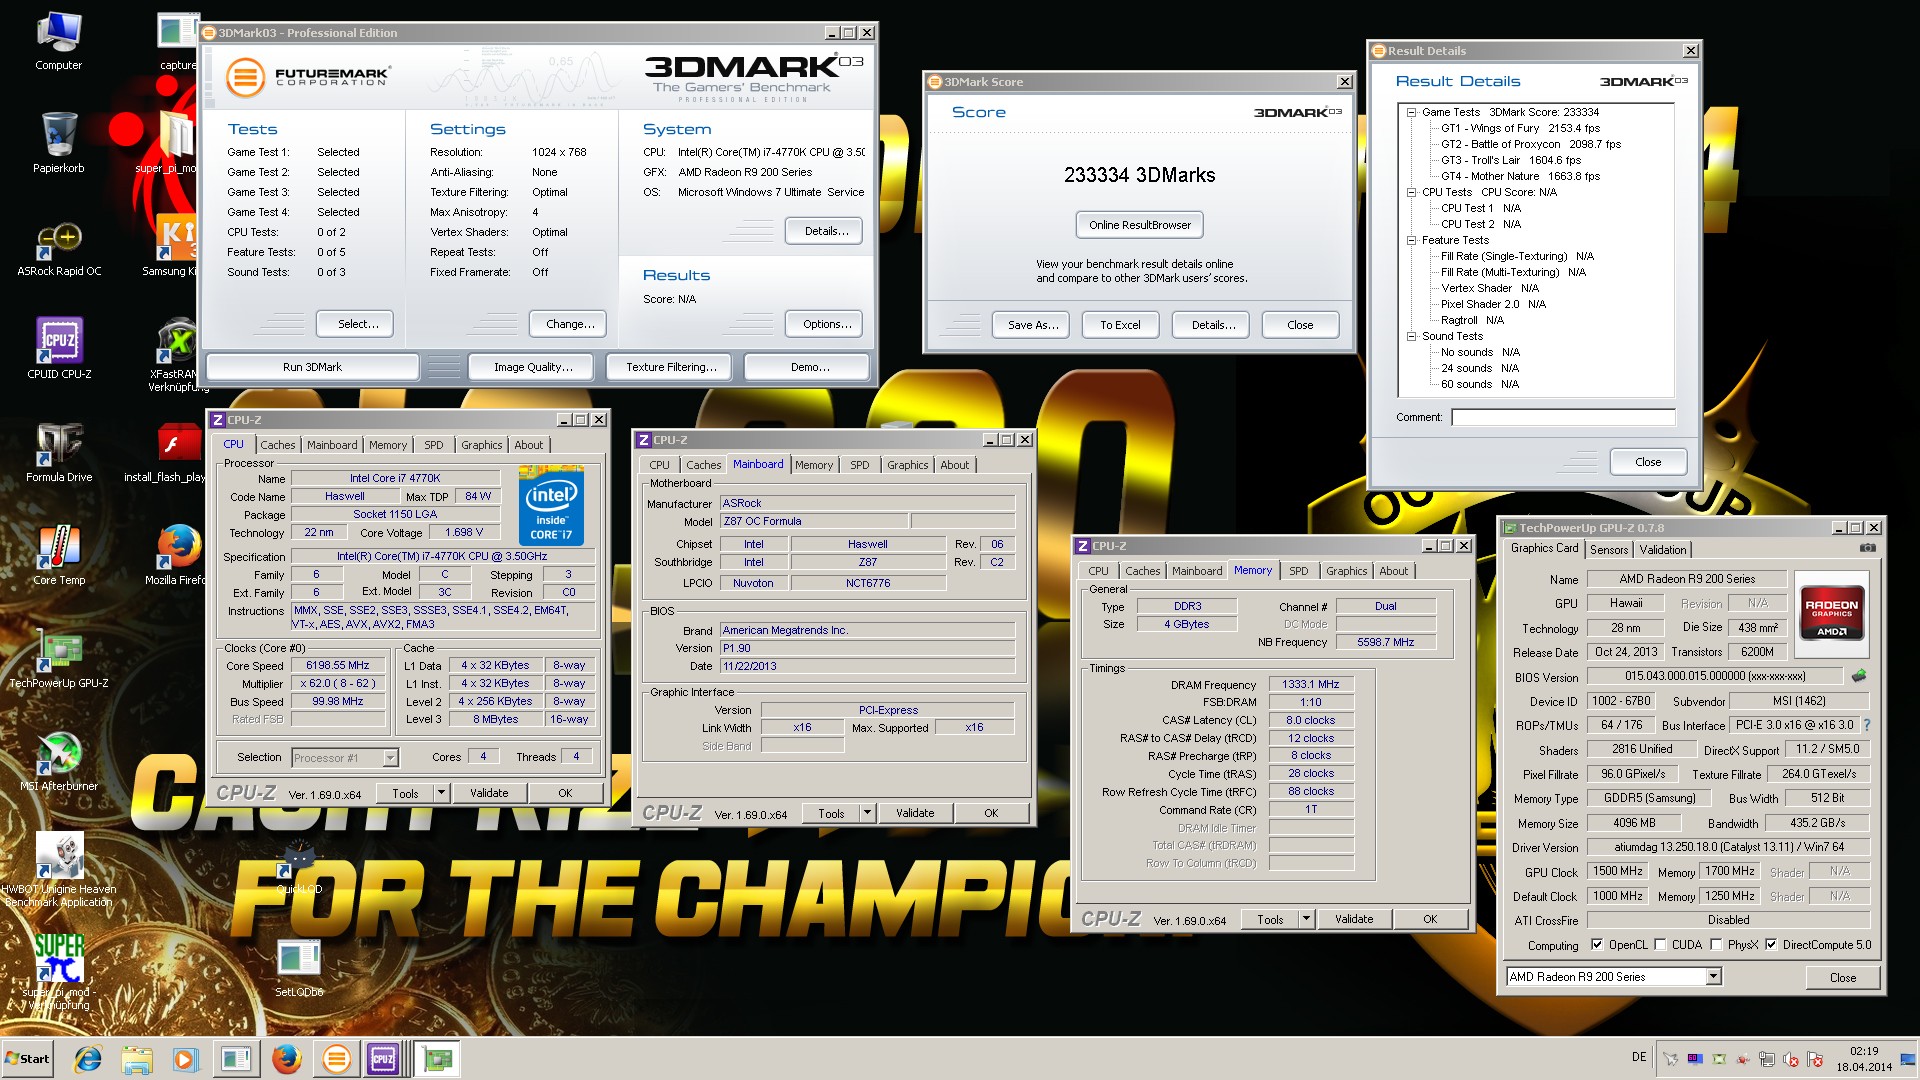Screen dimensions: 1920x1080
Task: Select GT1 - Wings of Fury result row
Action: coord(1520,129)
